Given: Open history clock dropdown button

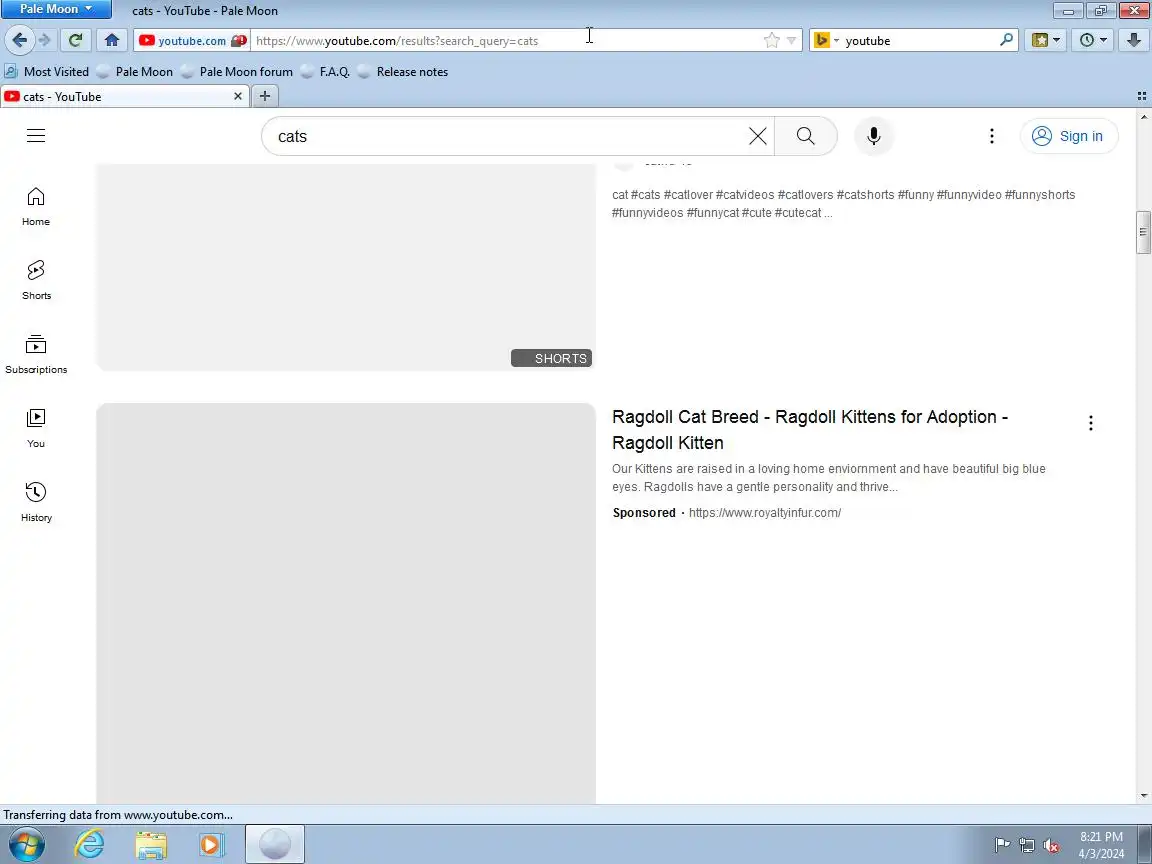Looking at the screenshot, I should point(1093,40).
